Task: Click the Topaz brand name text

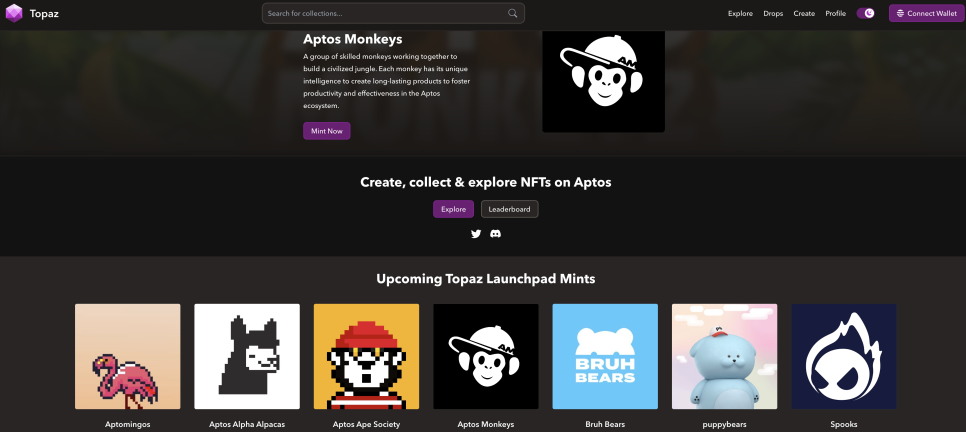Action: point(44,13)
